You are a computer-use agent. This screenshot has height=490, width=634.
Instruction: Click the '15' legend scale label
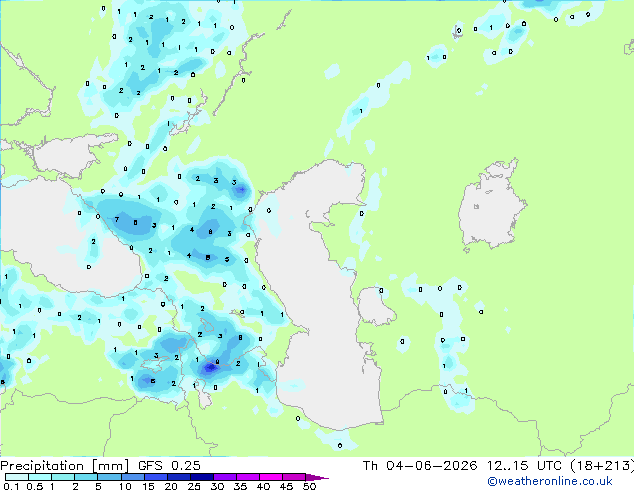(148, 486)
